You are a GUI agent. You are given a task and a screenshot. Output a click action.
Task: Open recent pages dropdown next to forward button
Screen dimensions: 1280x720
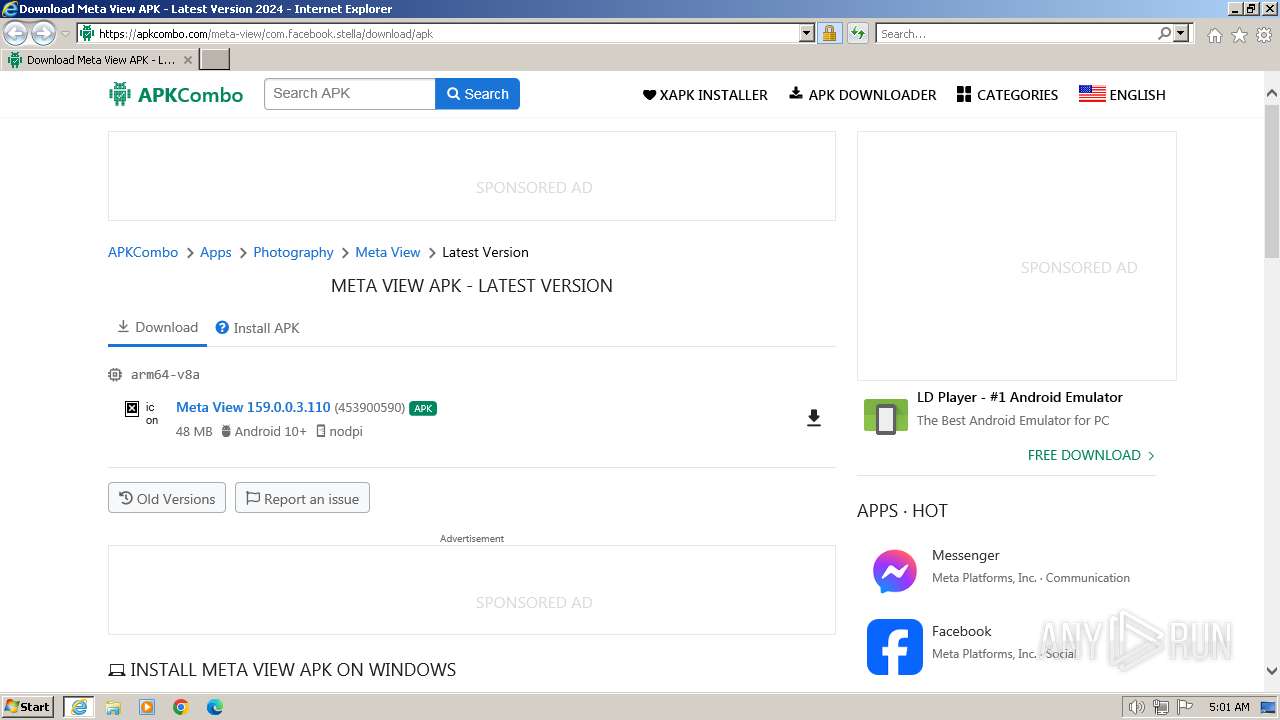coord(65,34)
